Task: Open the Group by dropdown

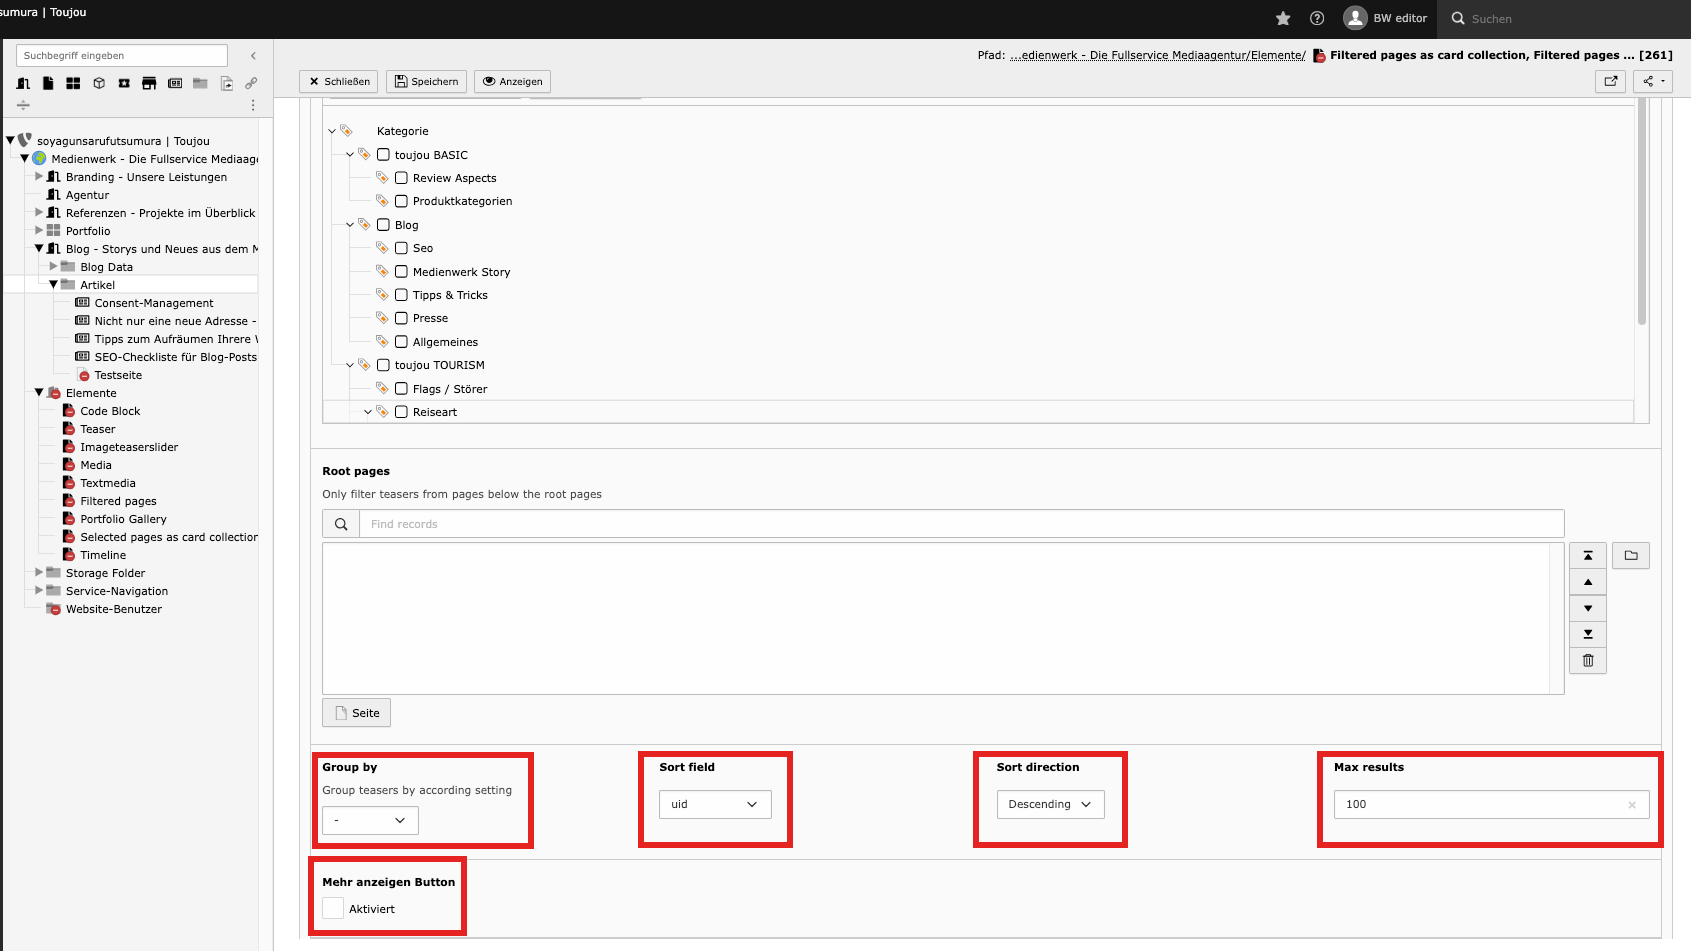Action: (369, 820)
